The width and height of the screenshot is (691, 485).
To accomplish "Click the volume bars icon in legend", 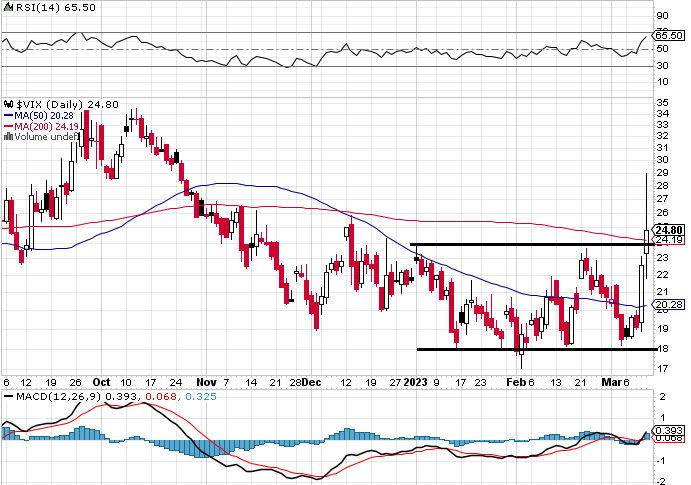I will (6, 137).
